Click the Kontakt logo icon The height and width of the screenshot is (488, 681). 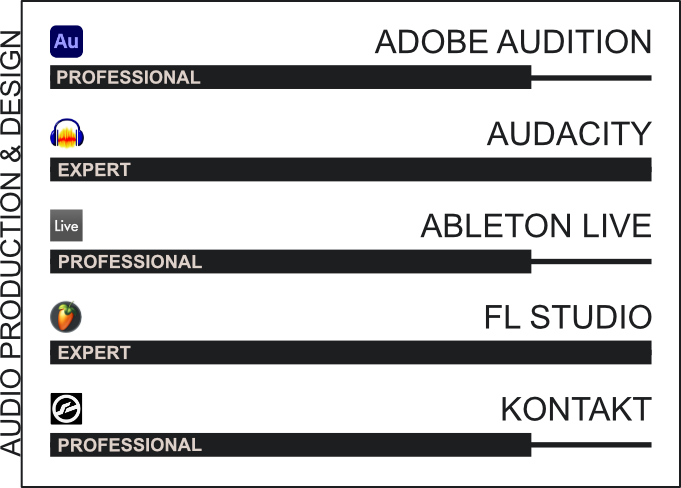[66, 409]
